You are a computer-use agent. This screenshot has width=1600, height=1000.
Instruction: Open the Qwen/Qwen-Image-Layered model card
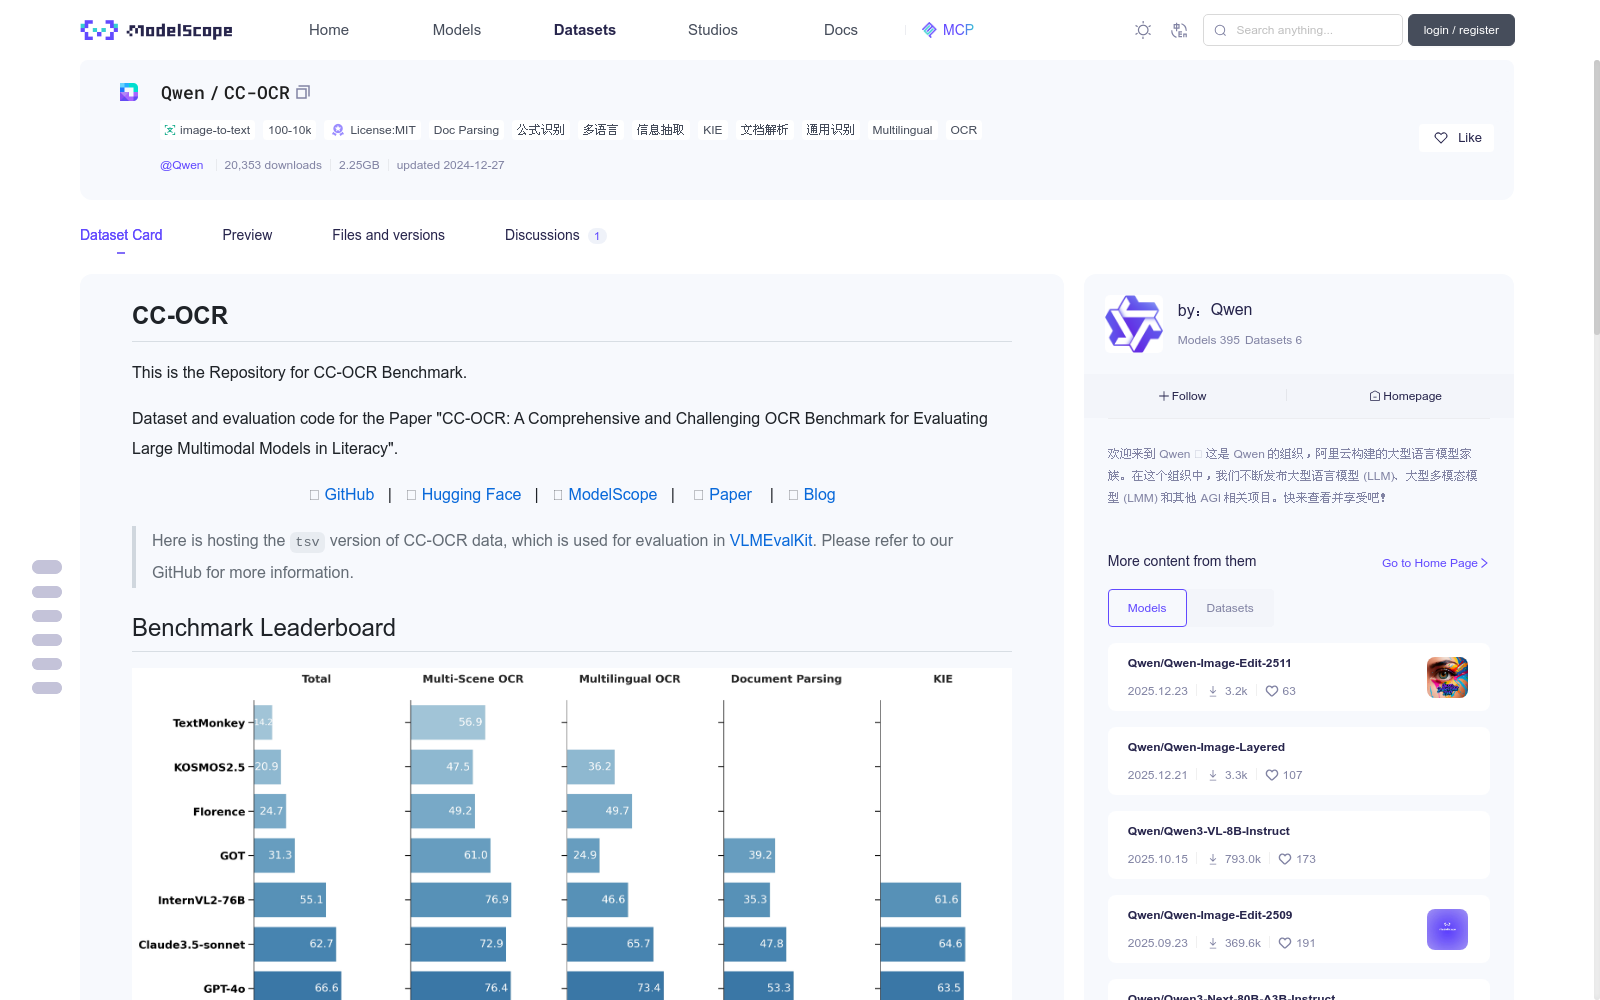tap(1299, 761)
